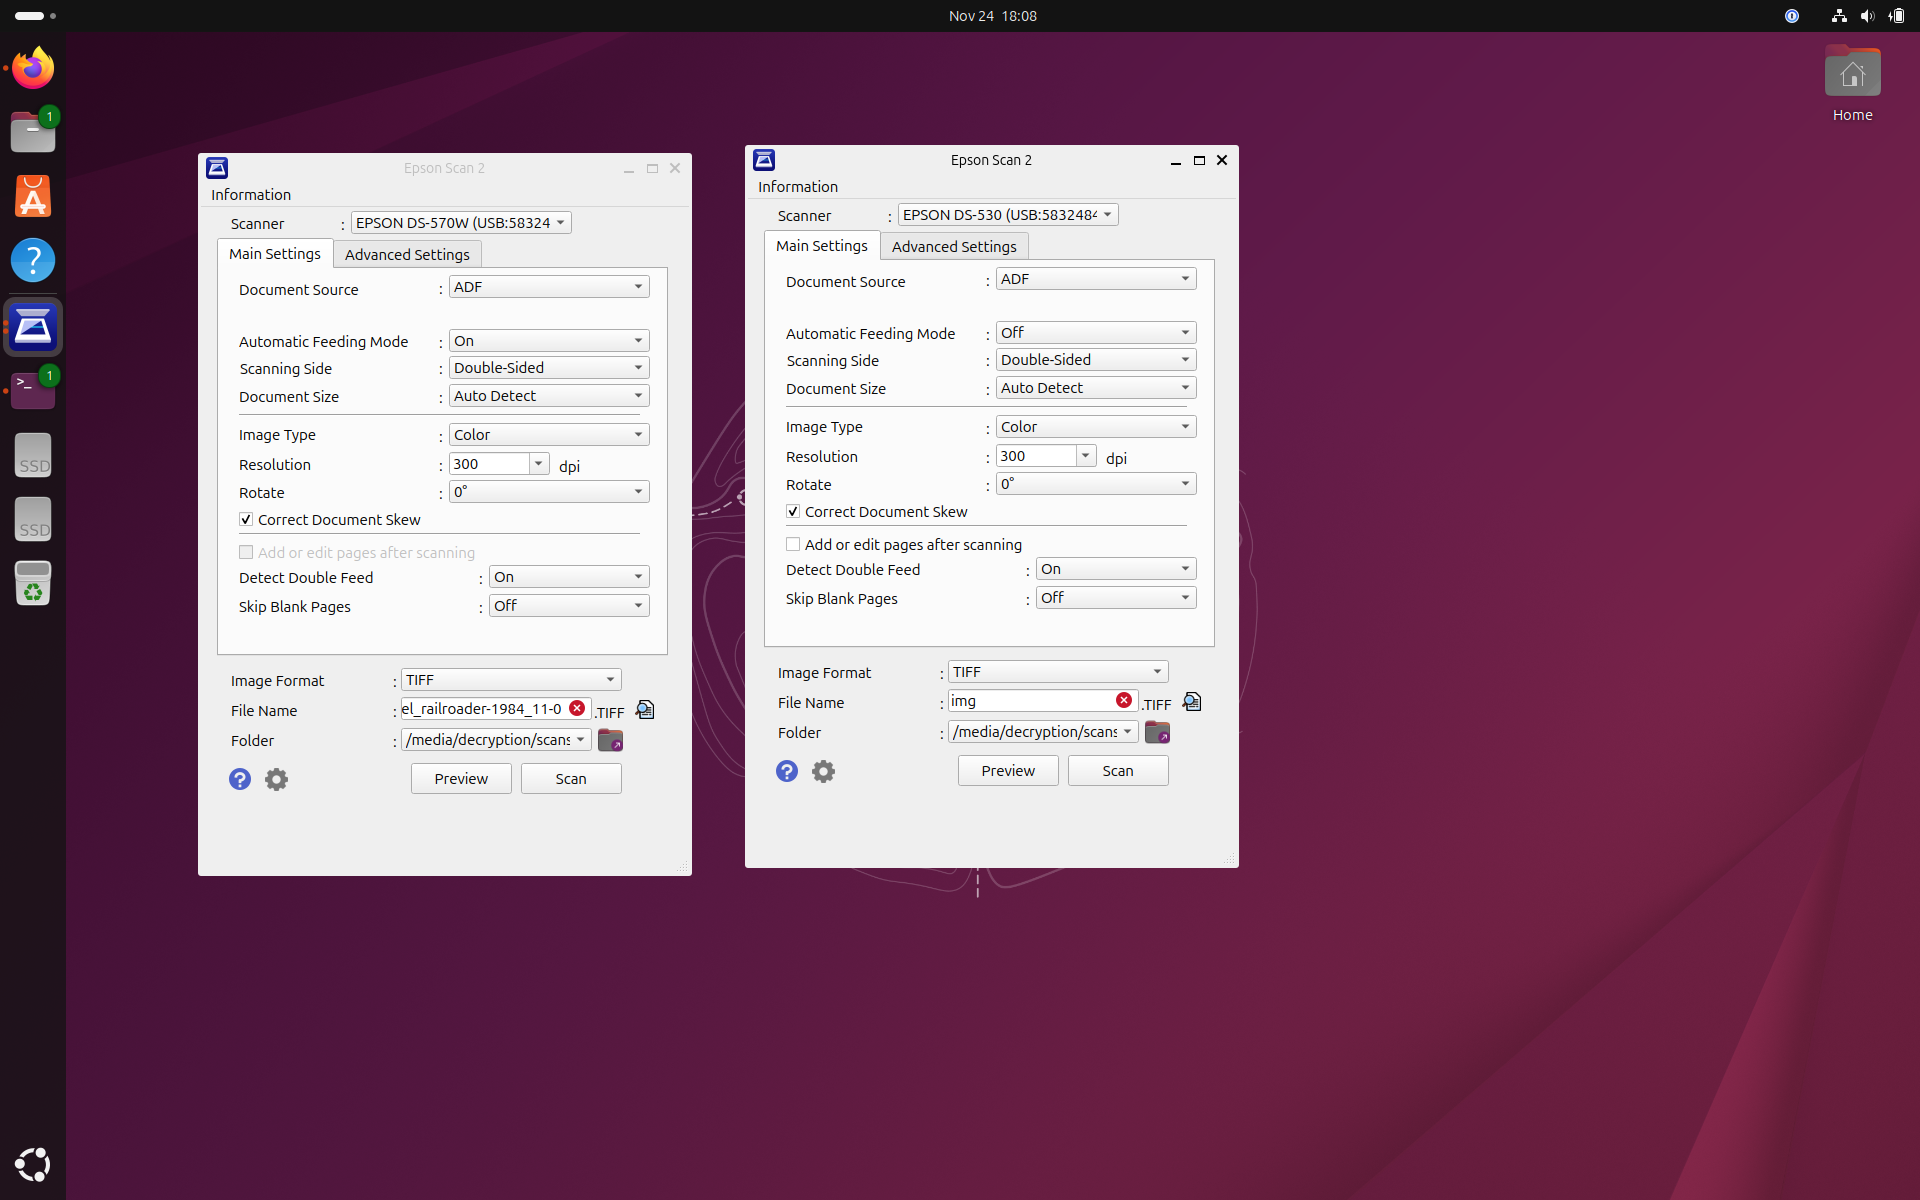Expand Image Format TIFF dropdown in DS-530 window

tap(1057, 672)
